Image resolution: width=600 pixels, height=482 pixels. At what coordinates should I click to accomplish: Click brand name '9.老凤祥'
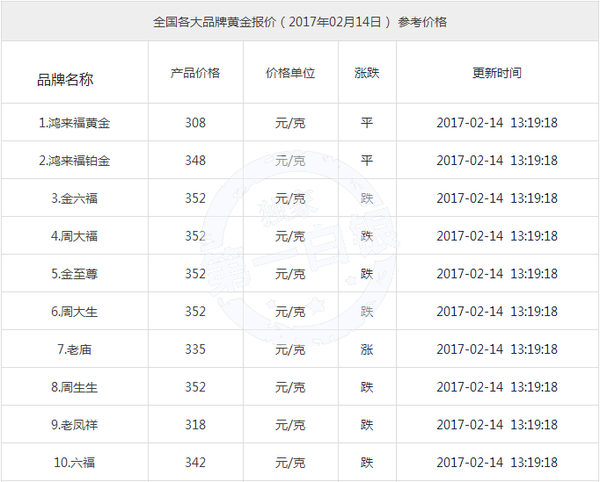(x=74, y=425)
